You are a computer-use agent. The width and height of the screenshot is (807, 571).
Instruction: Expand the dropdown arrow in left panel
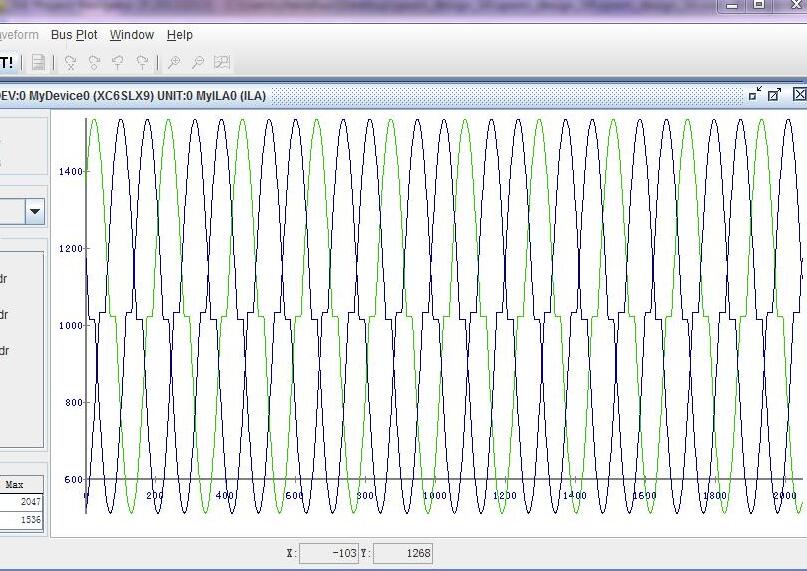point(35,211)
